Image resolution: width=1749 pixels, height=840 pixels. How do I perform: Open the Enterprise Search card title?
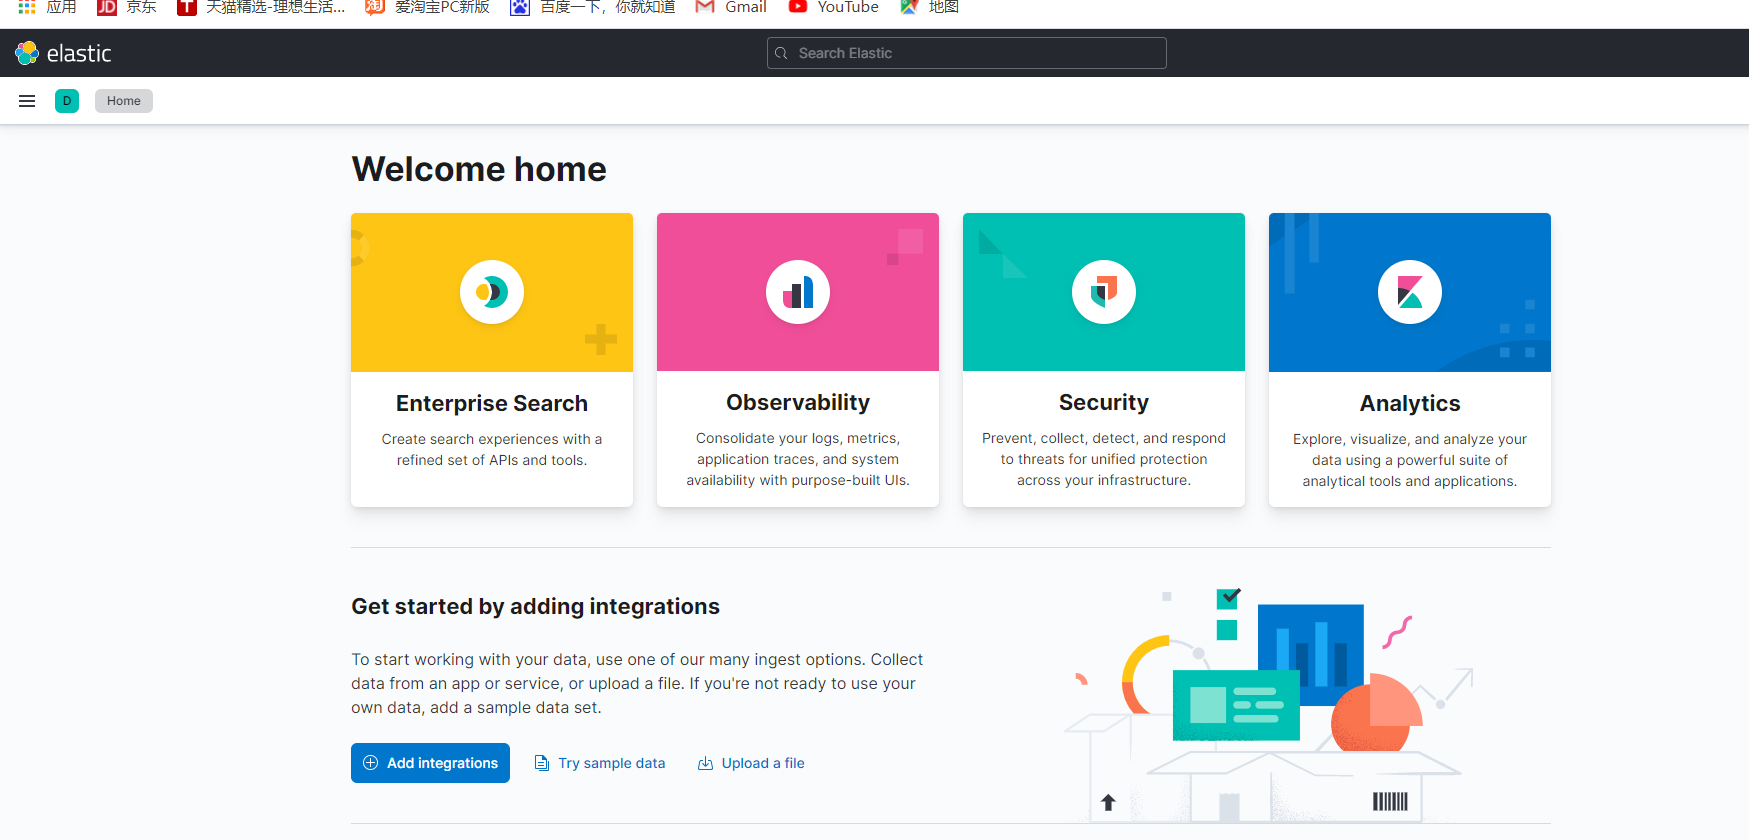pos(492,403)
